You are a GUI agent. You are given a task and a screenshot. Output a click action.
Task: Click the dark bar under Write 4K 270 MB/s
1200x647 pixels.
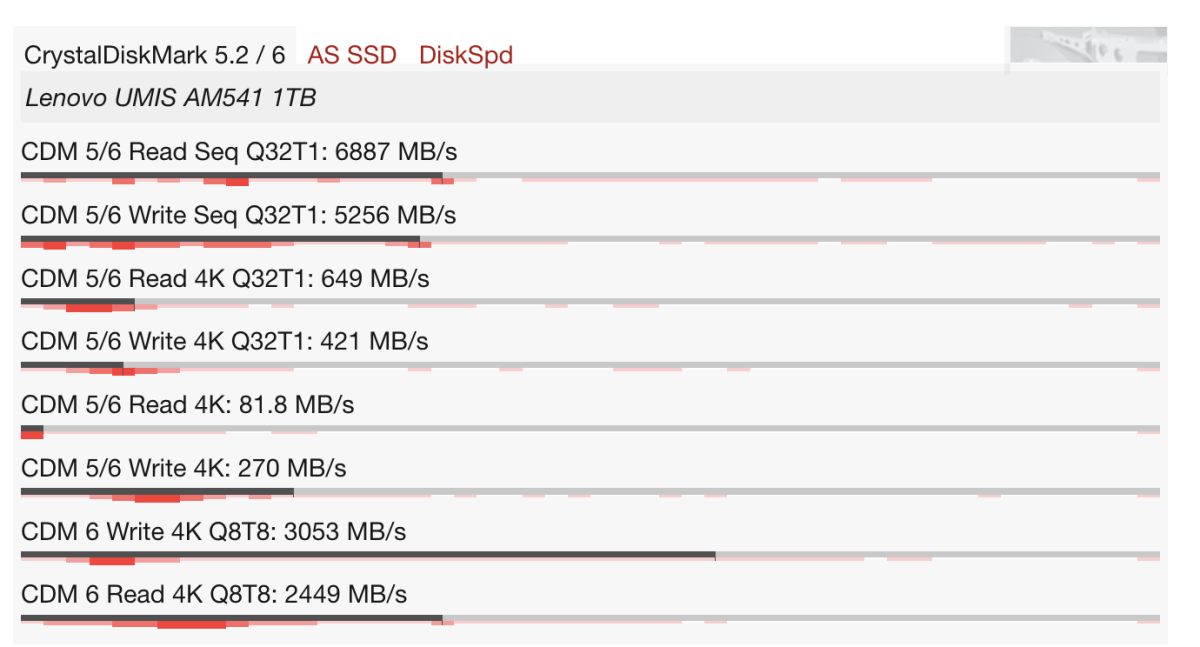pyautogui.click(x=157, y=492)
